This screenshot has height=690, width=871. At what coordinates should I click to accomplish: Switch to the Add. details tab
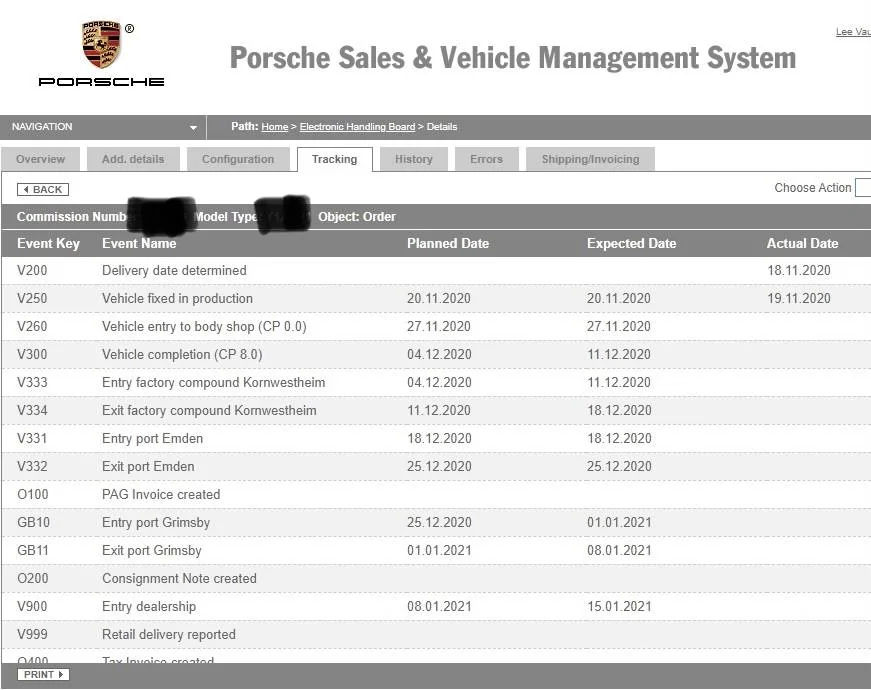[133, 159]
